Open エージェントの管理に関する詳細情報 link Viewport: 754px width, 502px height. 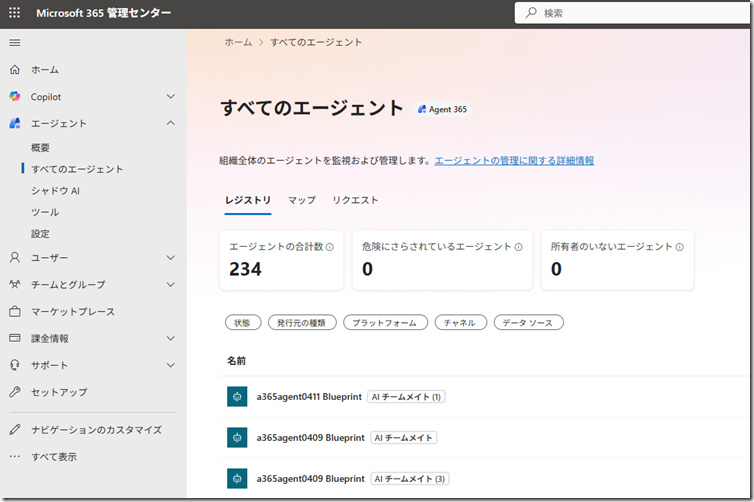point(514,161)
